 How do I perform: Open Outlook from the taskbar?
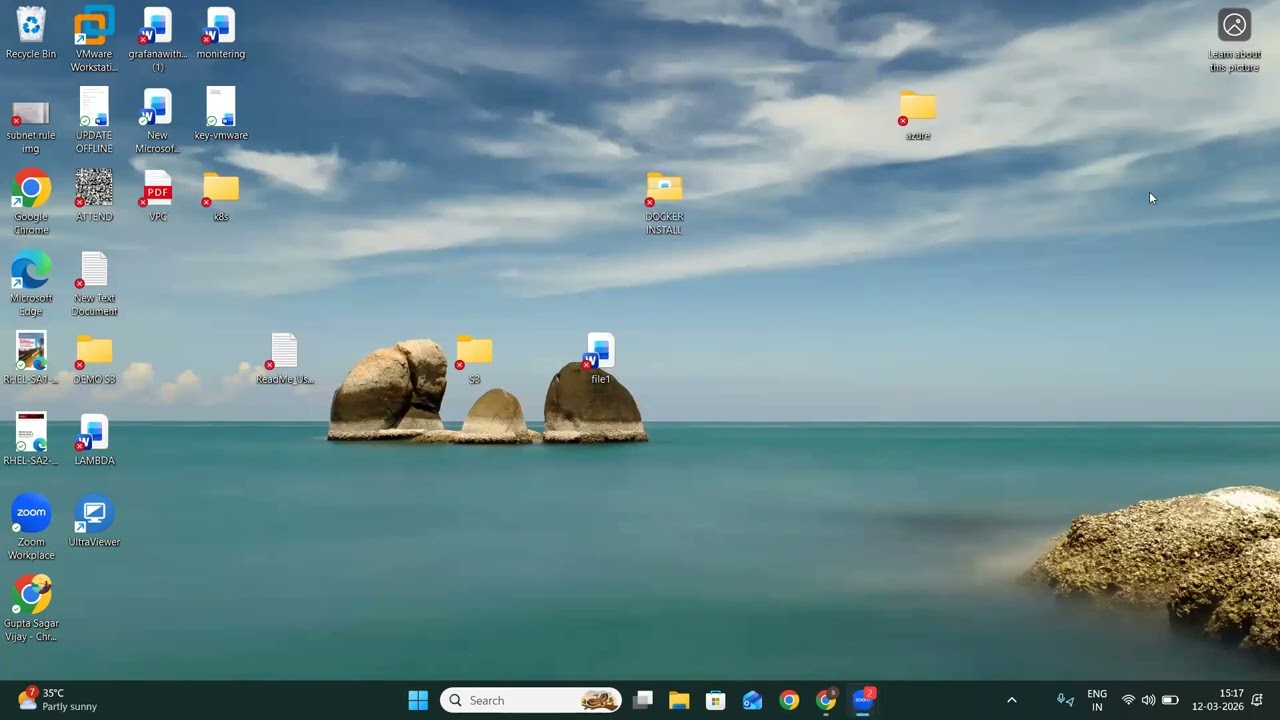tap(752, 700)
